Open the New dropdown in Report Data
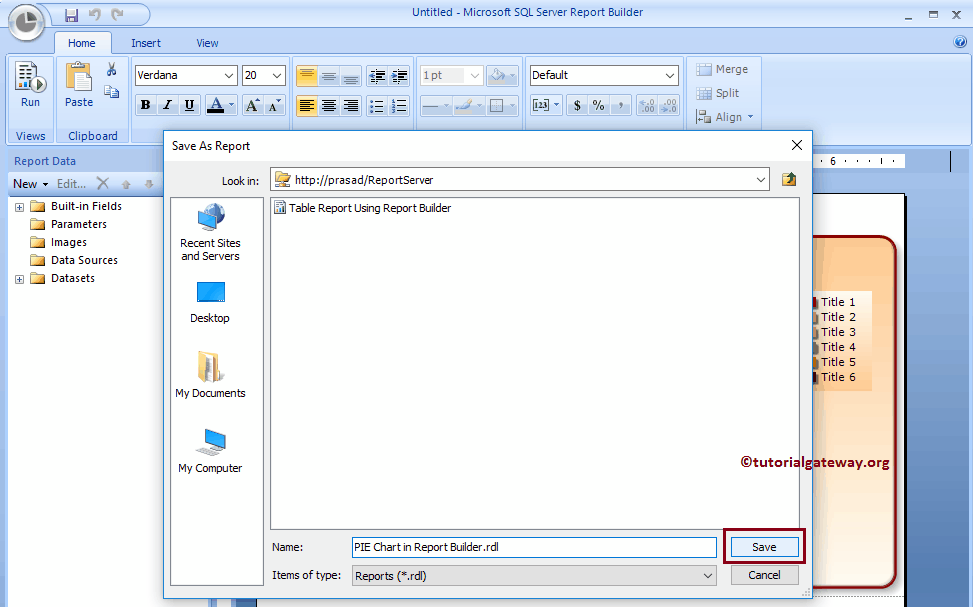The image size is (973, 607). click(30, 184)
